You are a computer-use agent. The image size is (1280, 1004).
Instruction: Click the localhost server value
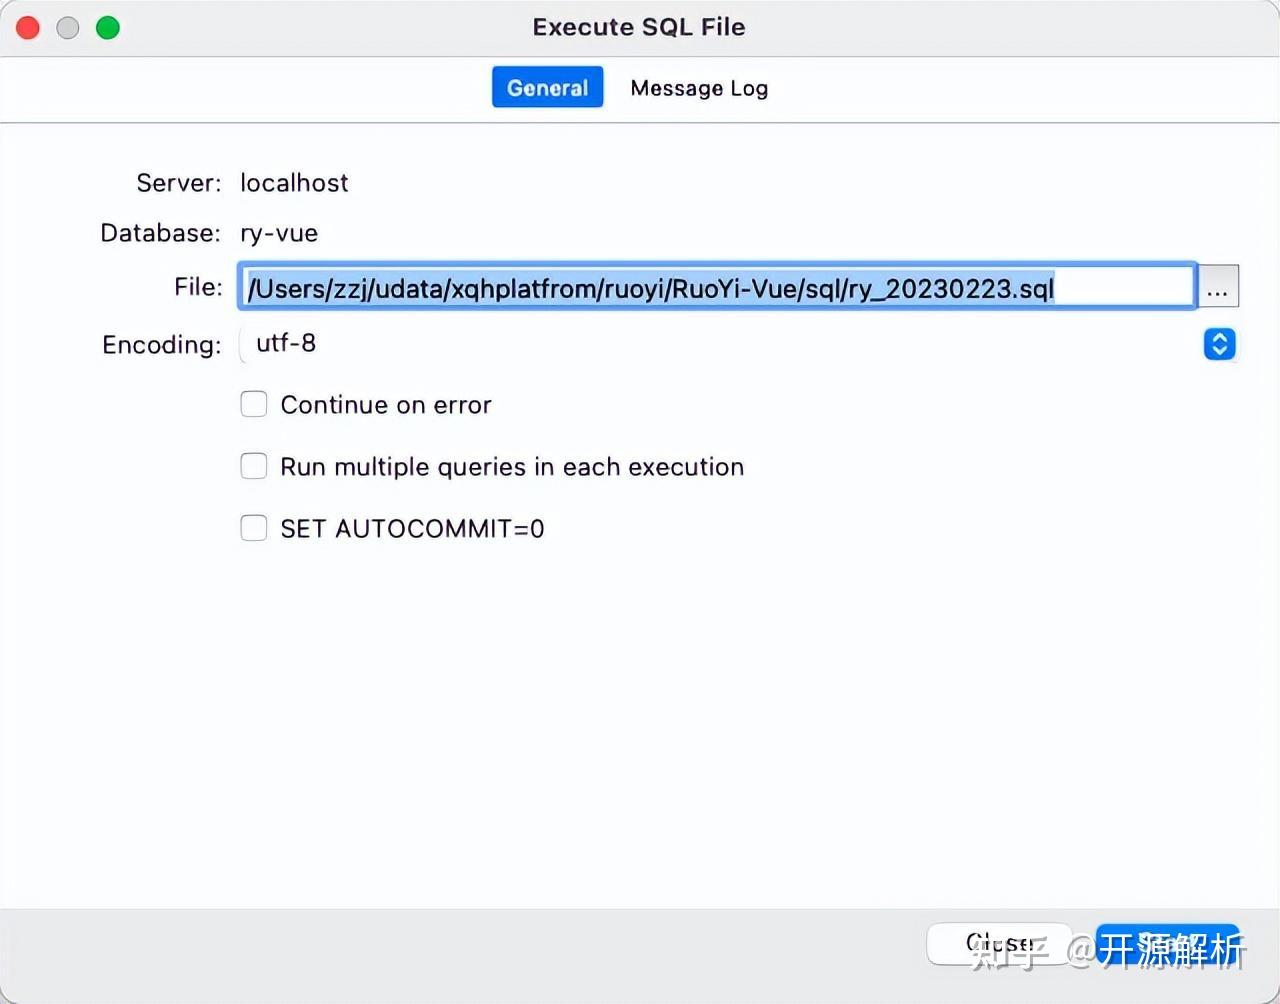click(x=294, y=183)
